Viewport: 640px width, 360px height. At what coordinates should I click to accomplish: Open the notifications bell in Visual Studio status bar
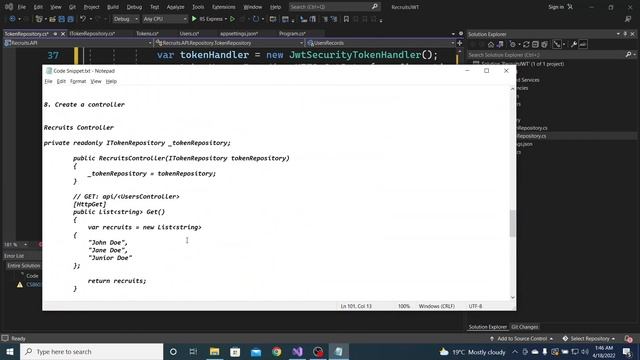629,338
